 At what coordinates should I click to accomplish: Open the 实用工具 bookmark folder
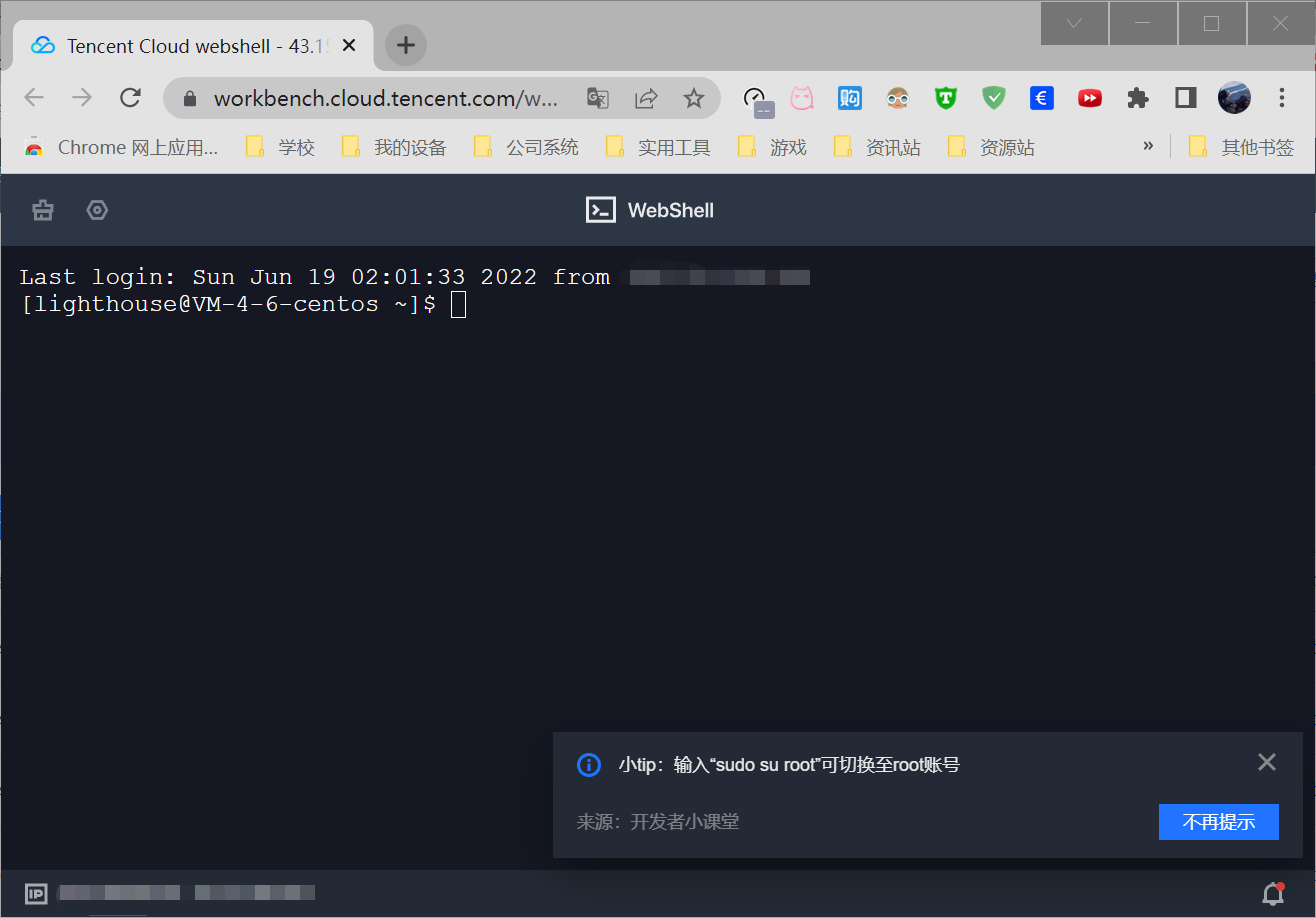(658, 148)
